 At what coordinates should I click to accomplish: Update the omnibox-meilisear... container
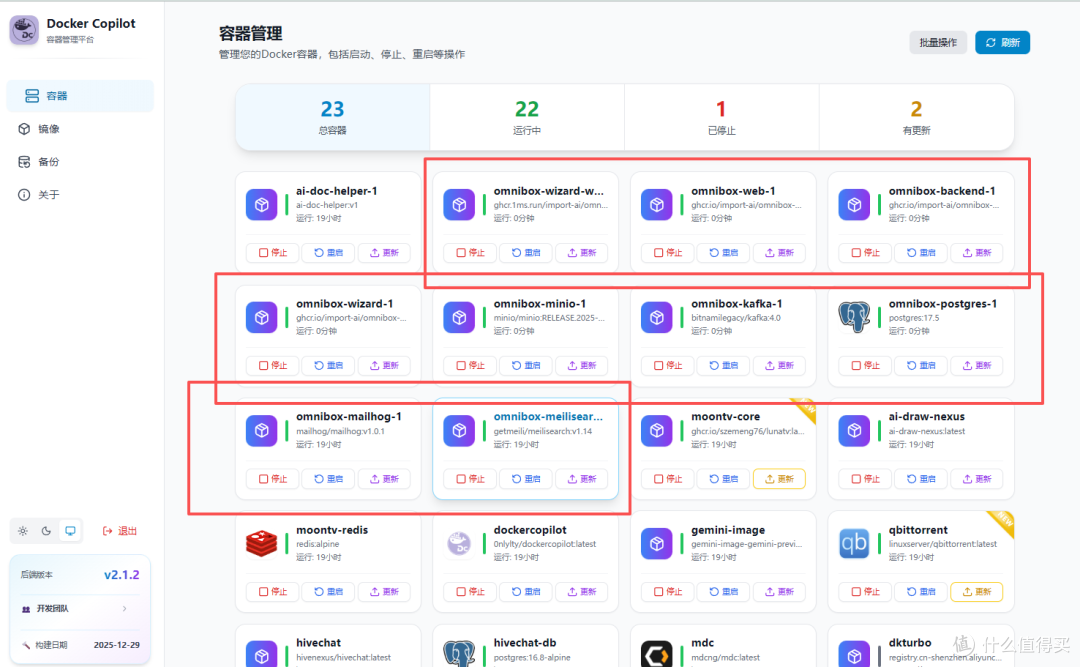pyautogui.click(x=581, y=479)
